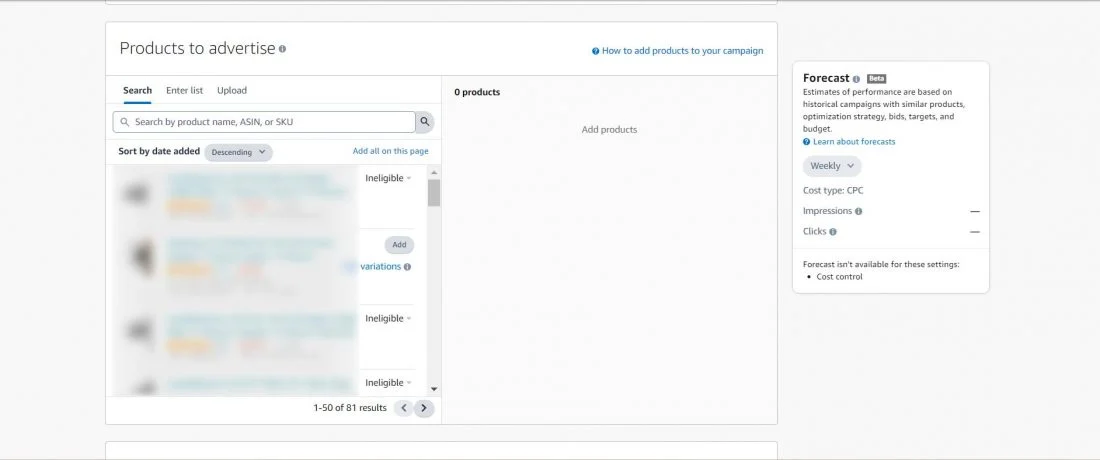Go to previous page of product results
1100x460 pixels.
click(x=403, y=408)
